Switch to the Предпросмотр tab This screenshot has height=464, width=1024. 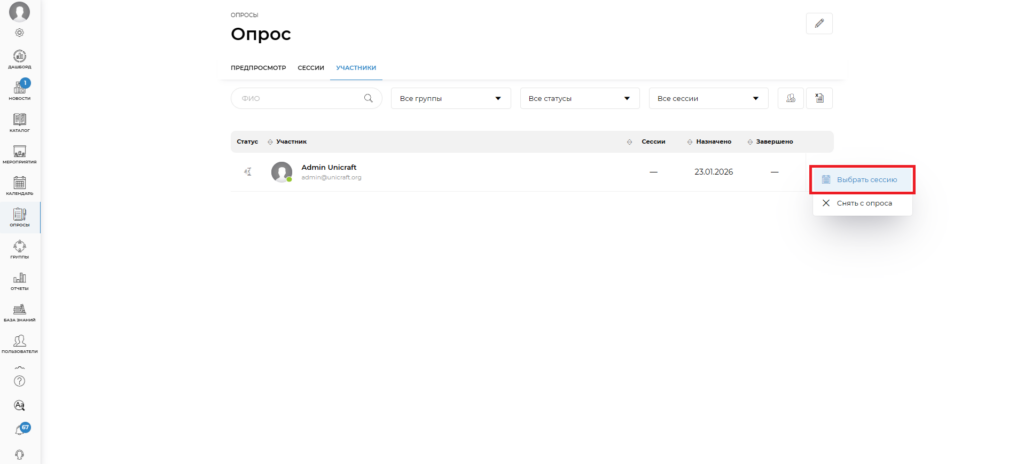pyautogui.click(x=259, y=68)
